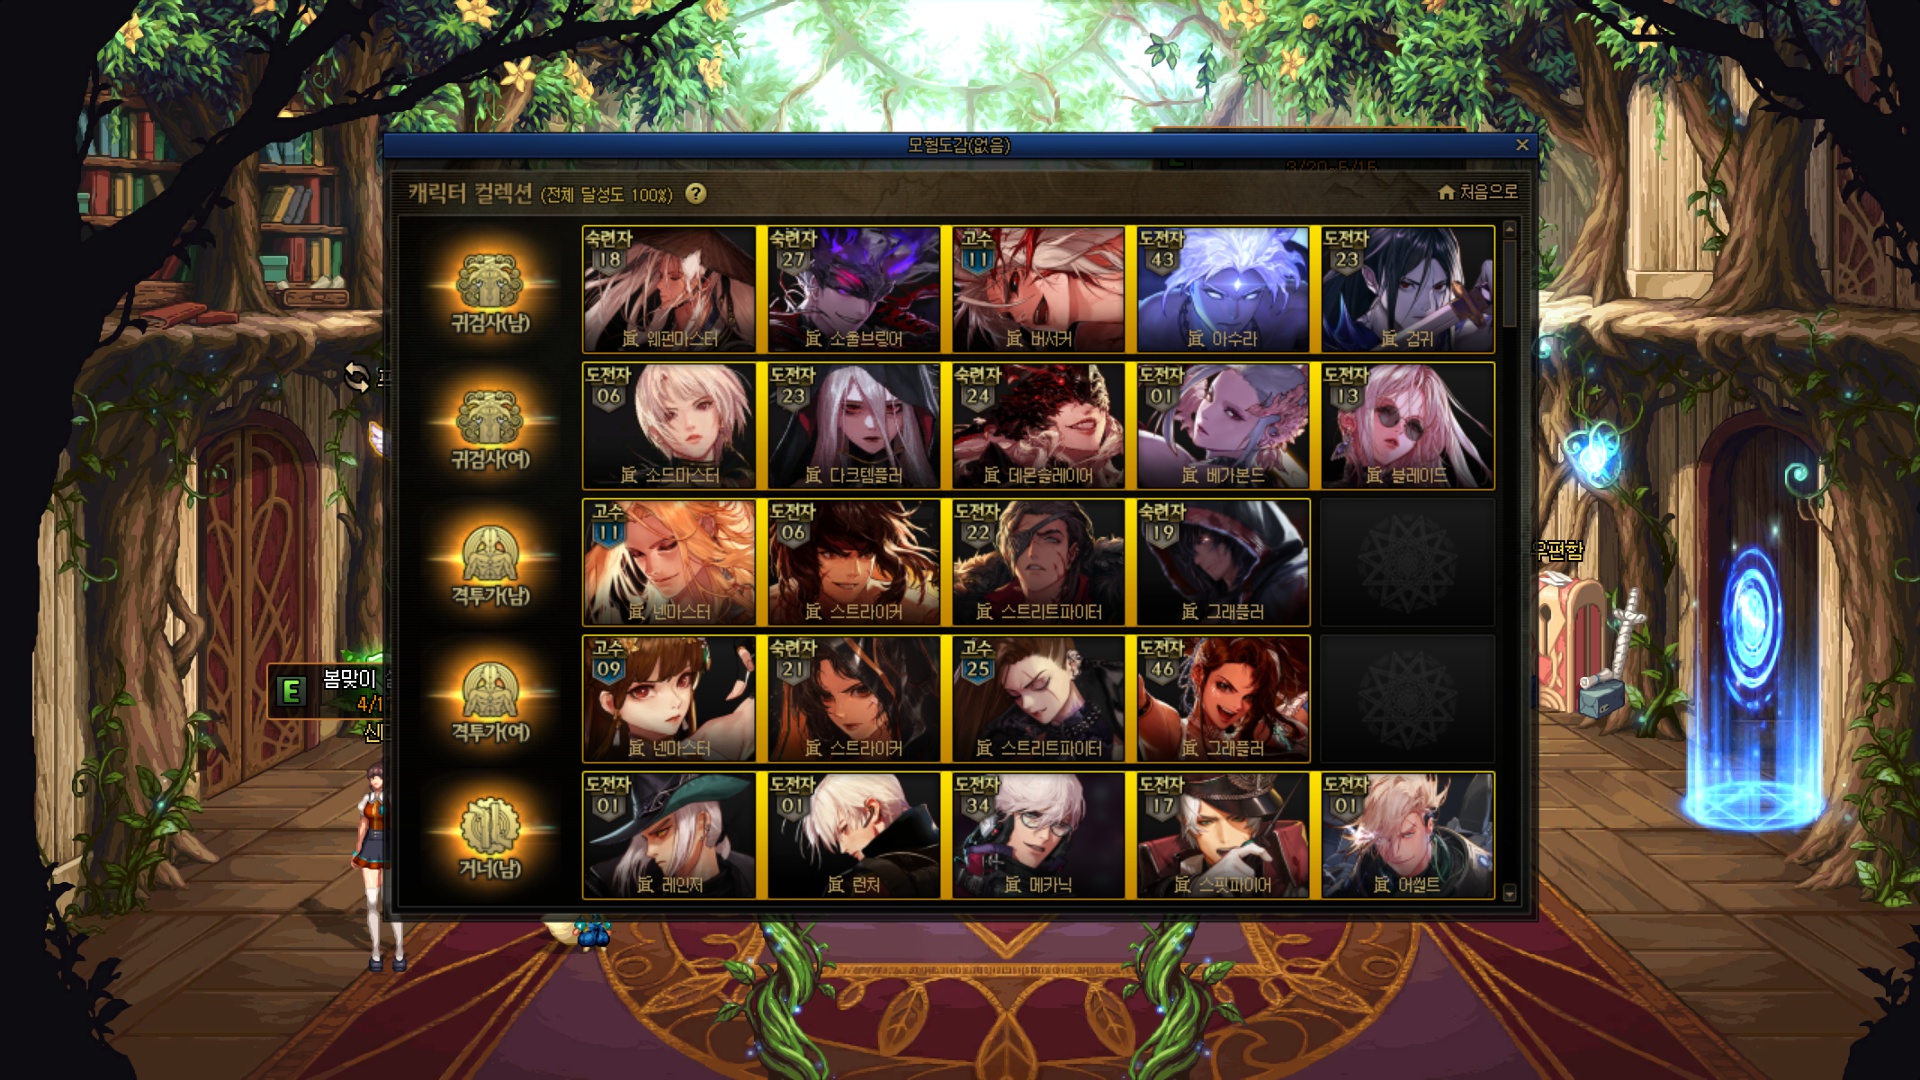
Task: Select the 거너(남) class emblem icon
Action: pos(490,826)
